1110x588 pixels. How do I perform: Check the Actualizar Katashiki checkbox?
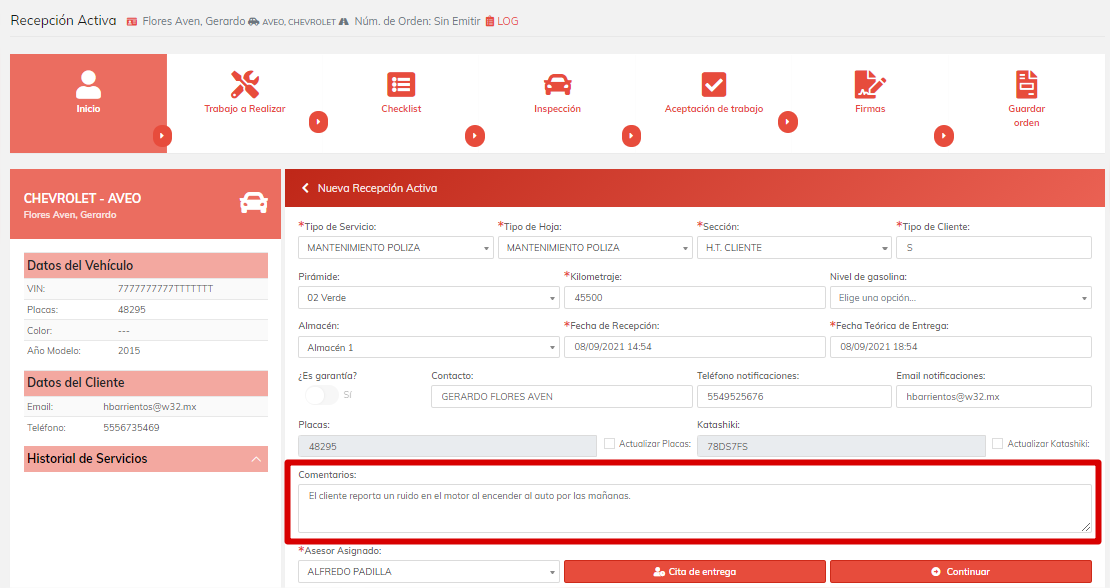(997, 443)
